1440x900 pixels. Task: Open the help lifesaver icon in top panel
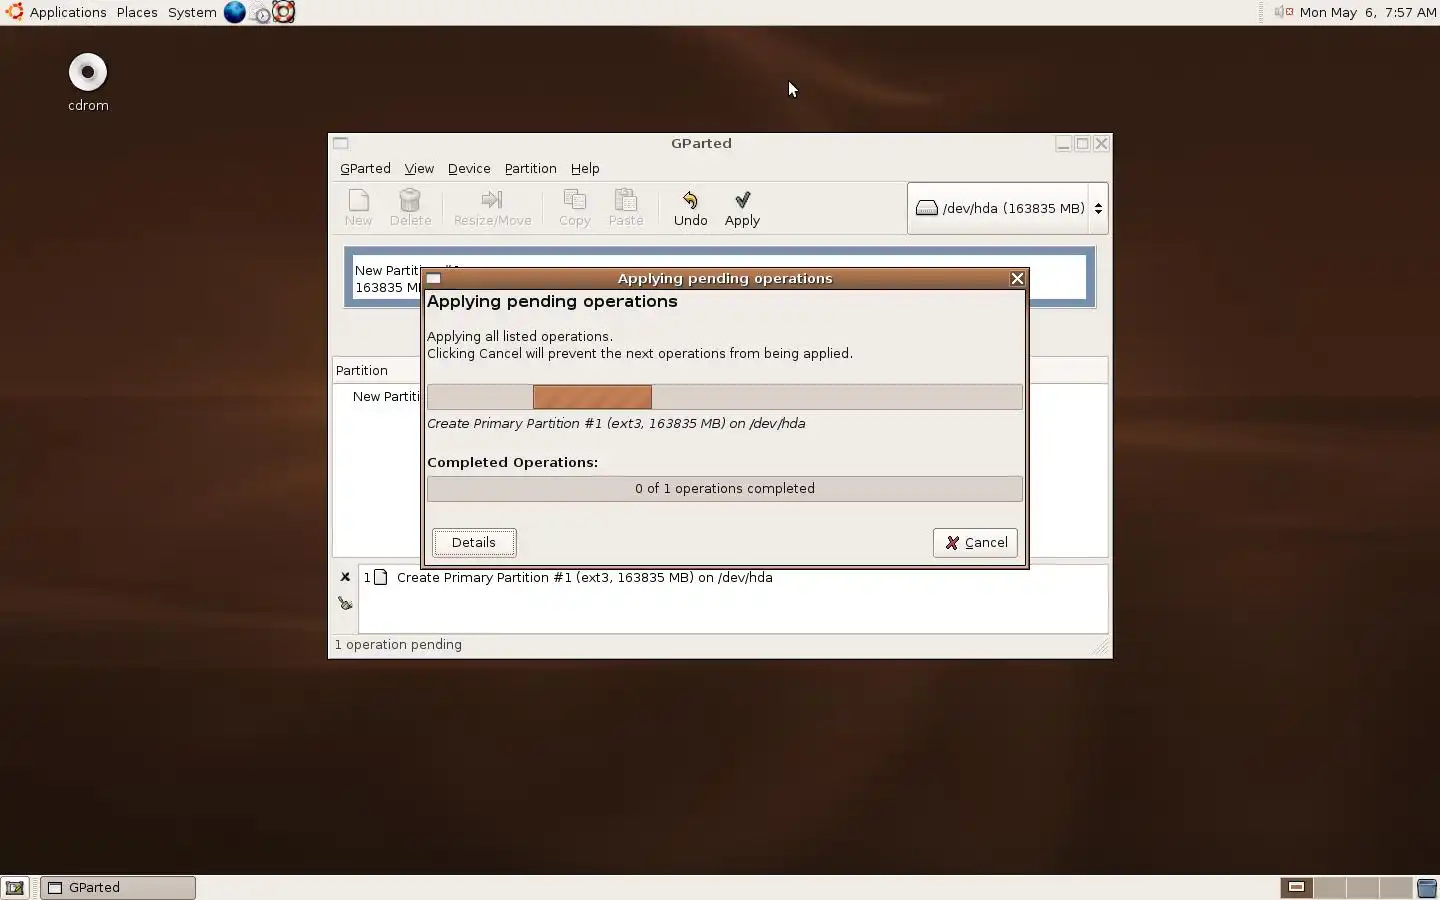[284, 12]
